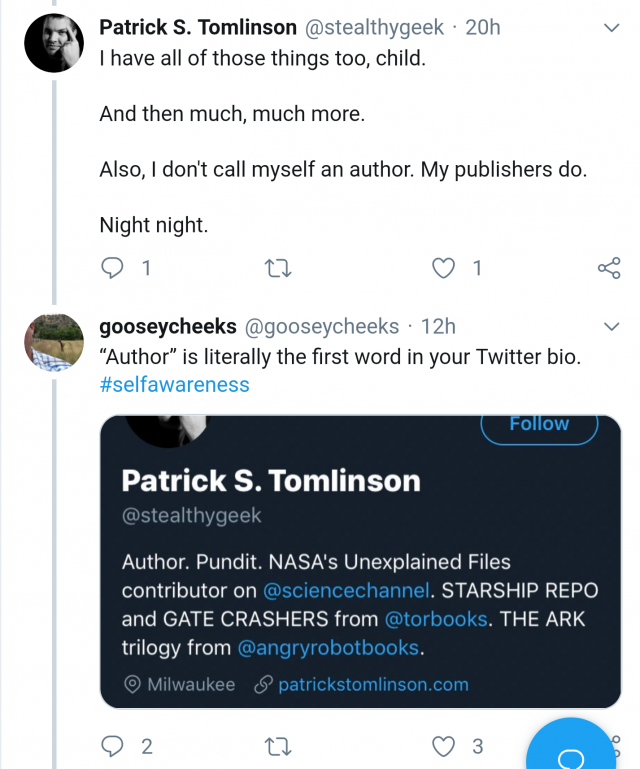Open gooseycheeks' profile avatar
Image resolution: width=640 pixels, height=769 pixels.
54,342
